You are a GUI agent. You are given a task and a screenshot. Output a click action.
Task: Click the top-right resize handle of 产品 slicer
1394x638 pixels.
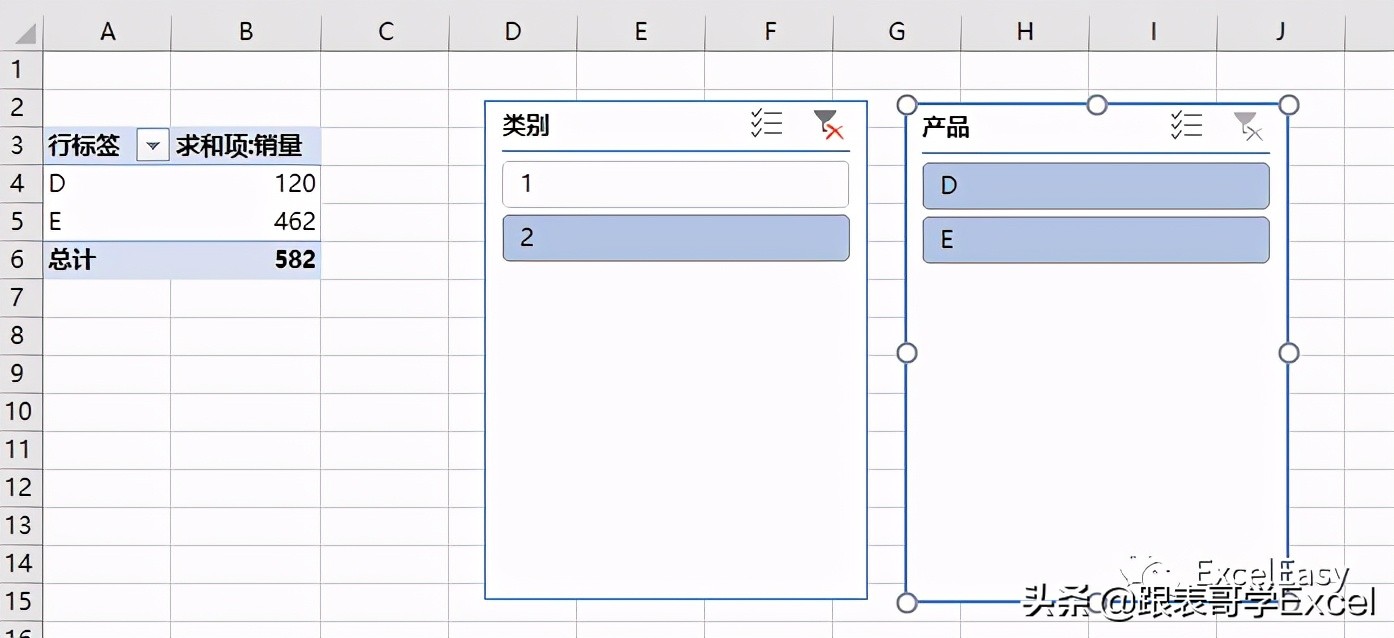coord(1289,105)
